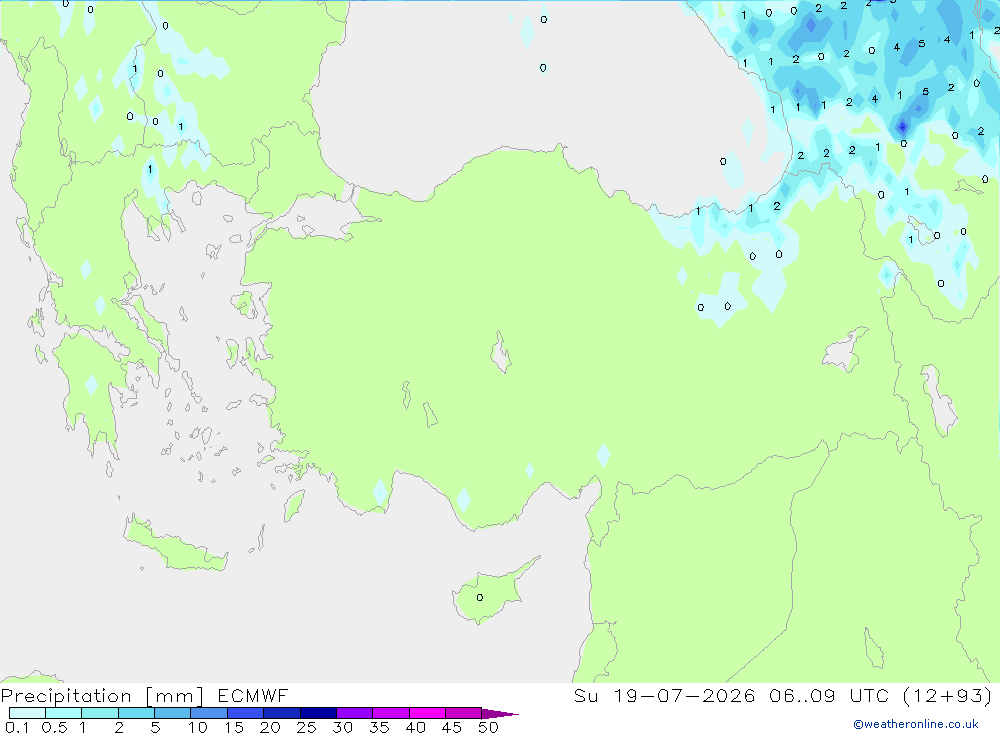Screen dimensions: 1000x733
Task: Click the 25–30 mm navy legend swatch
Action: click(x=318, y=713)
